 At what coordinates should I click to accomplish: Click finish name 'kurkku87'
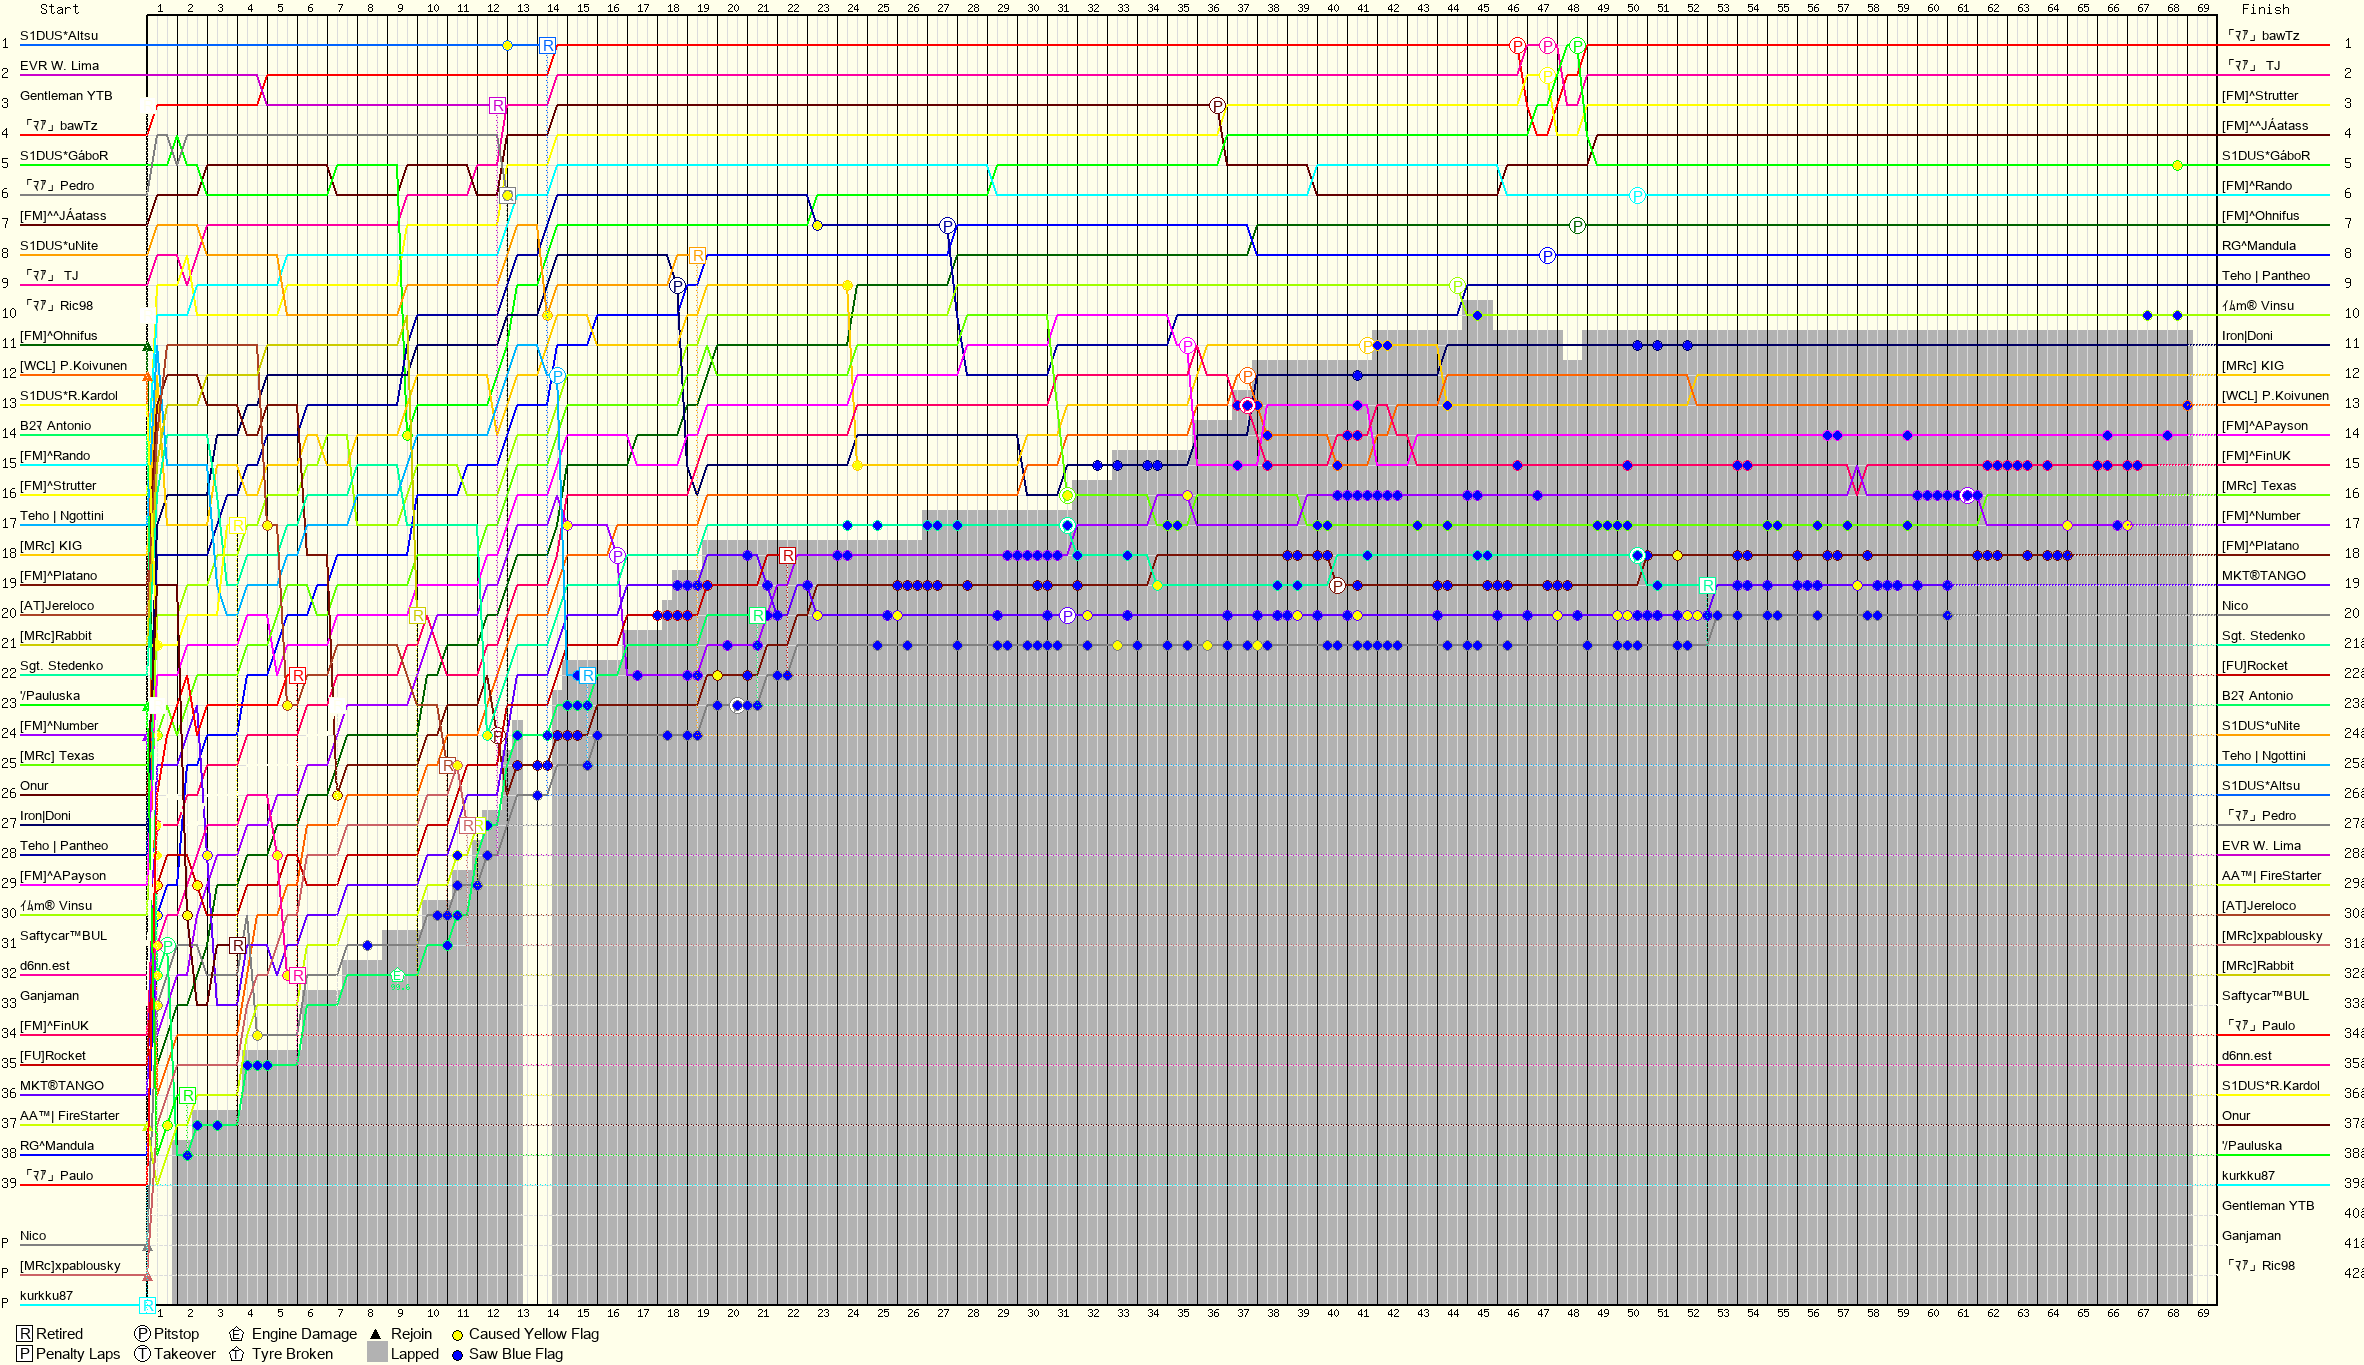coord(2248,1175)
